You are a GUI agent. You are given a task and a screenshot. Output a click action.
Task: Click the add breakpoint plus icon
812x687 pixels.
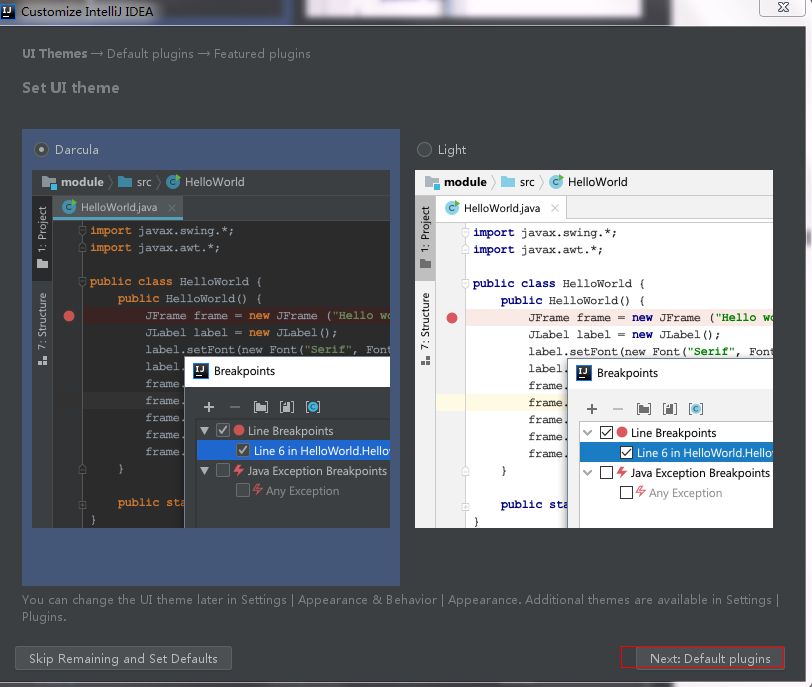[208, 407]
